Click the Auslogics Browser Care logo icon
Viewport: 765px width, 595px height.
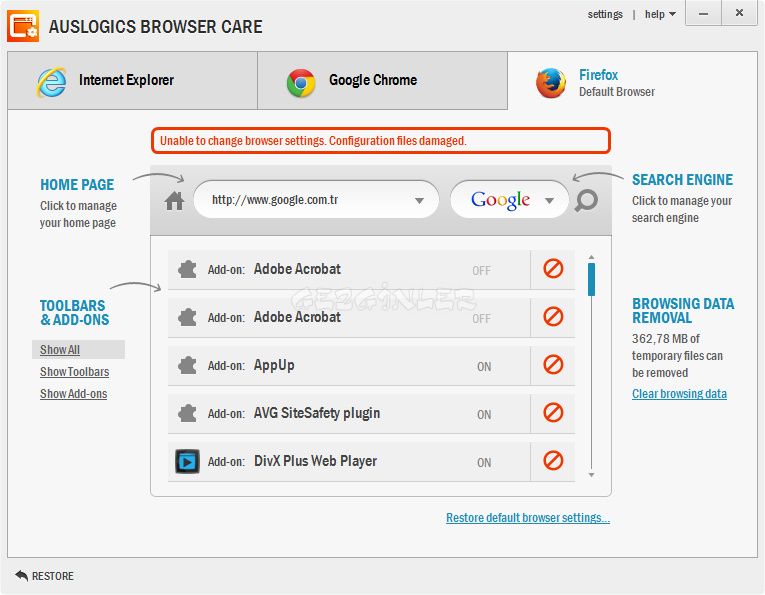click(23, 26)
